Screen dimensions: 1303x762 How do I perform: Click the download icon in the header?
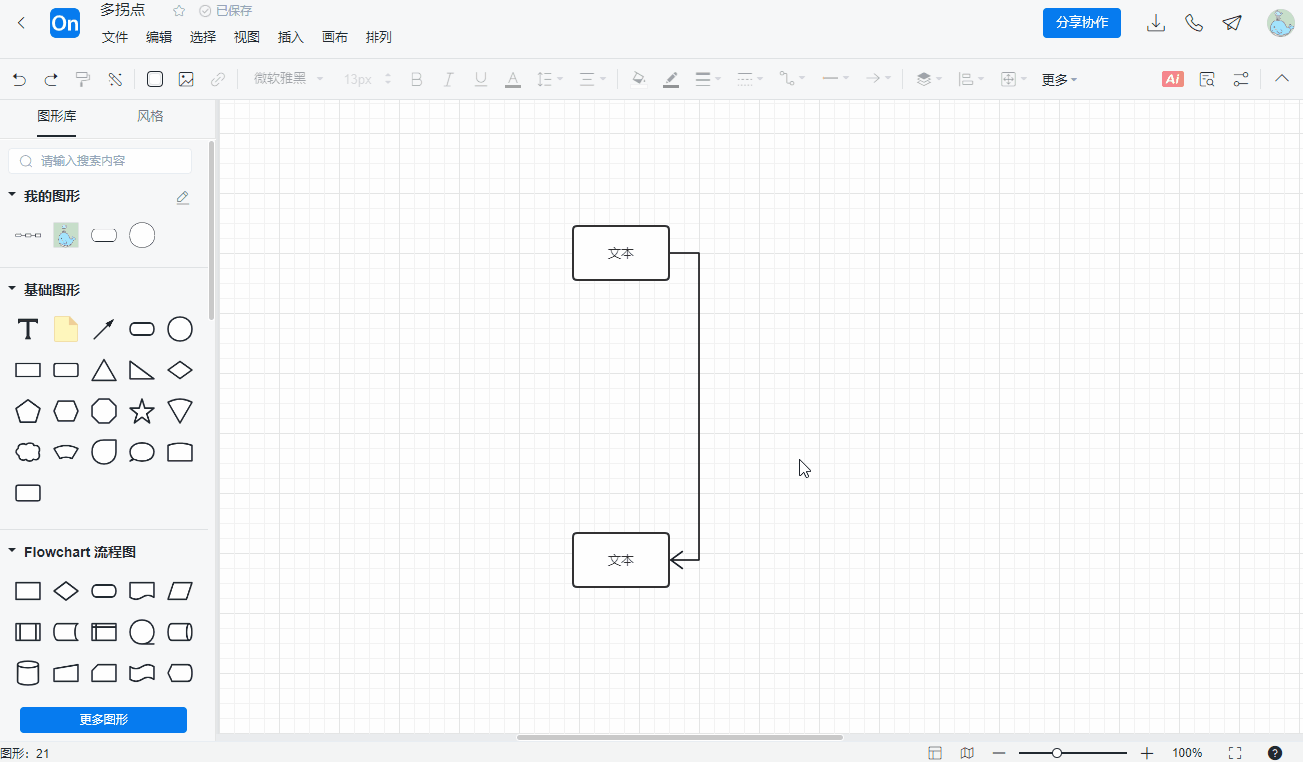point(1156,23)
